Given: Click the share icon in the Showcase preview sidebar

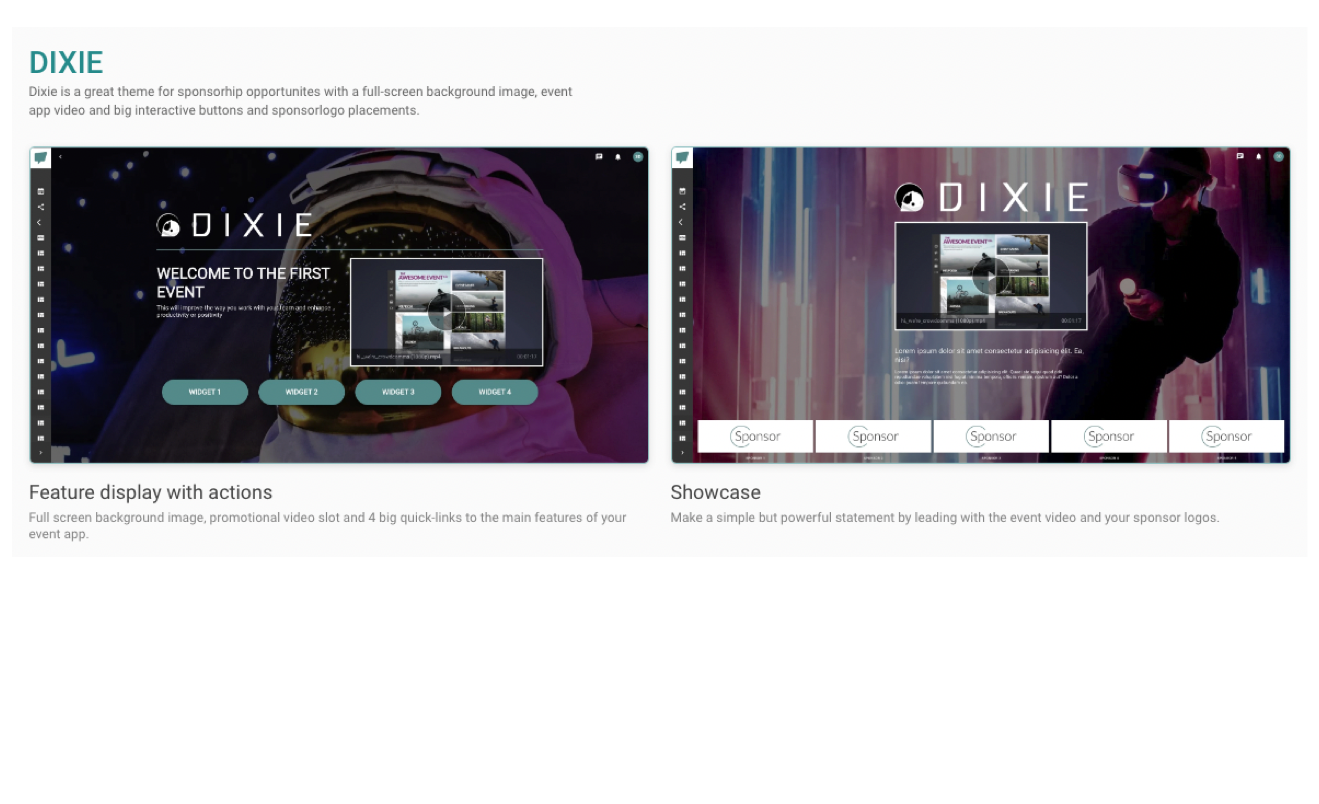Looking at the screenshot, I should coord(682,206).
